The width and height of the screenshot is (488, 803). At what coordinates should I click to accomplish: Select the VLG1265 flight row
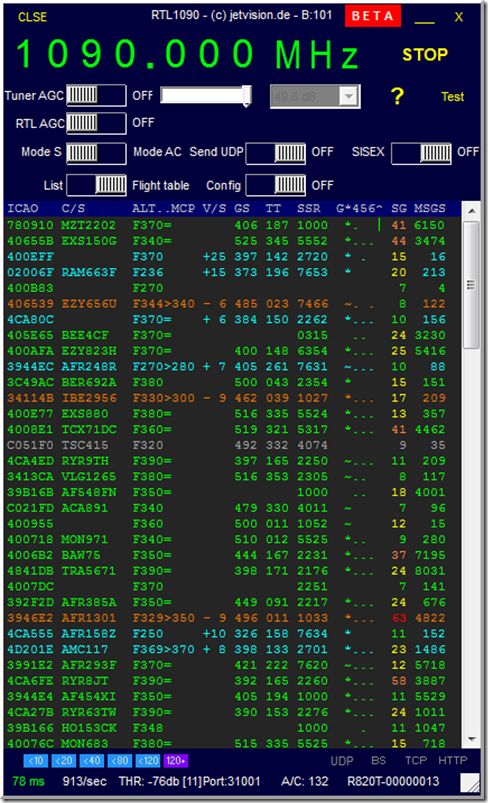[x=226, y=476]
